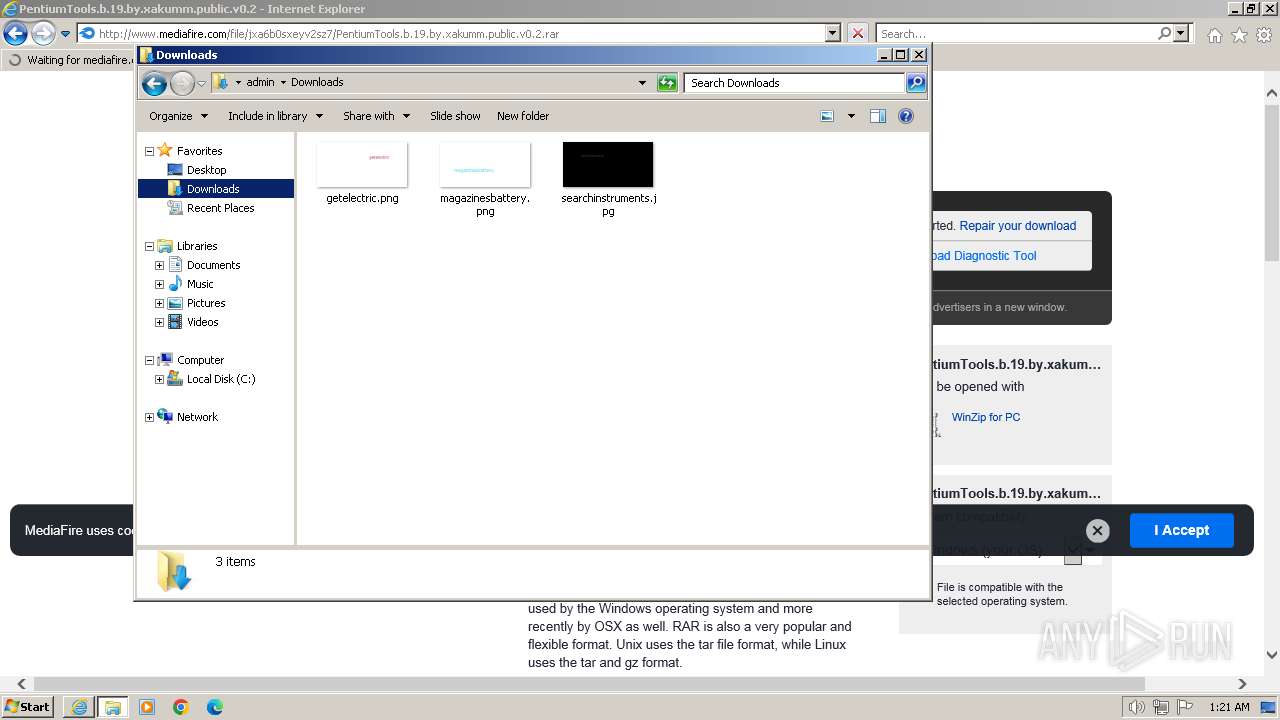Change the view with the views icon
The height and width of the screenshot is (720, 1280).
827,116
